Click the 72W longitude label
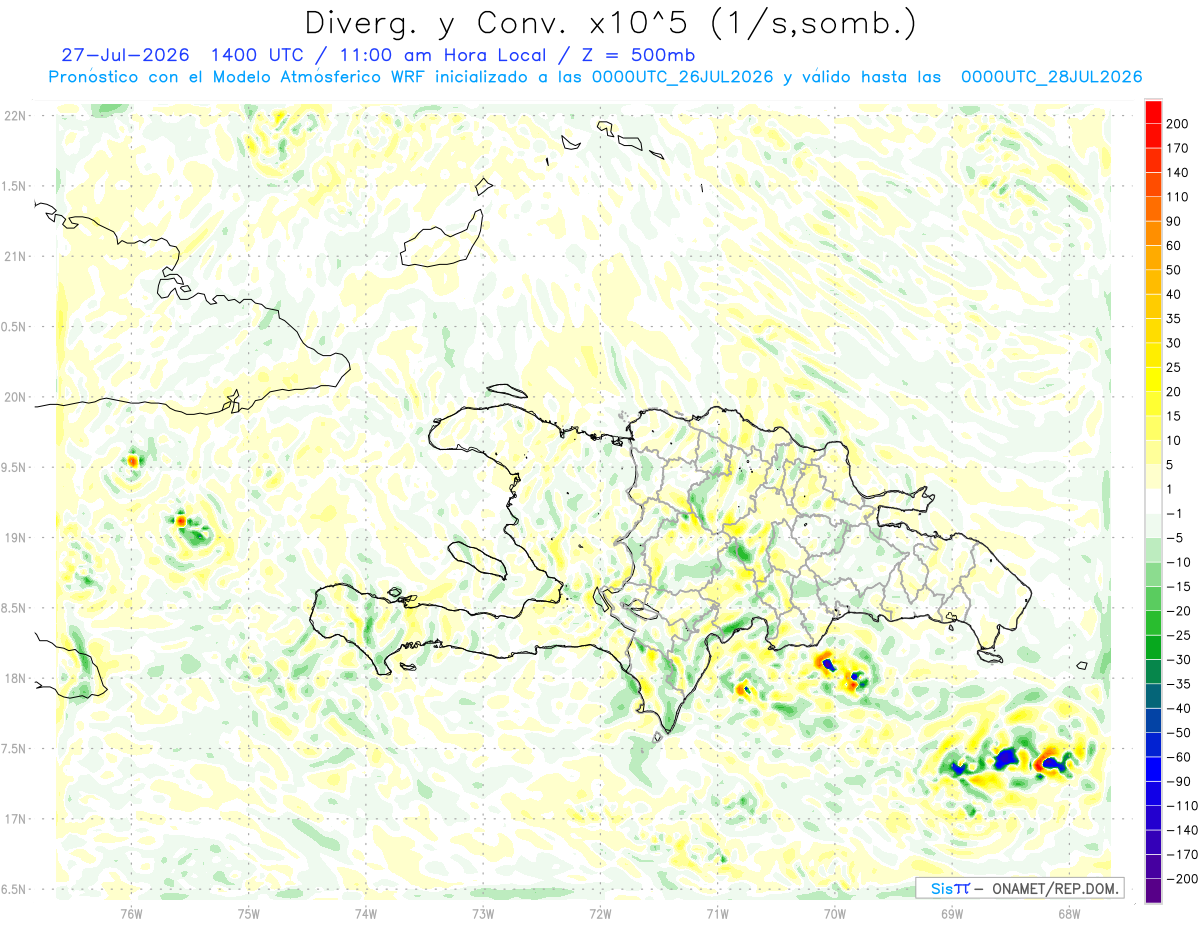Viewport: 1200px width, 927px height. click(599, 913)
